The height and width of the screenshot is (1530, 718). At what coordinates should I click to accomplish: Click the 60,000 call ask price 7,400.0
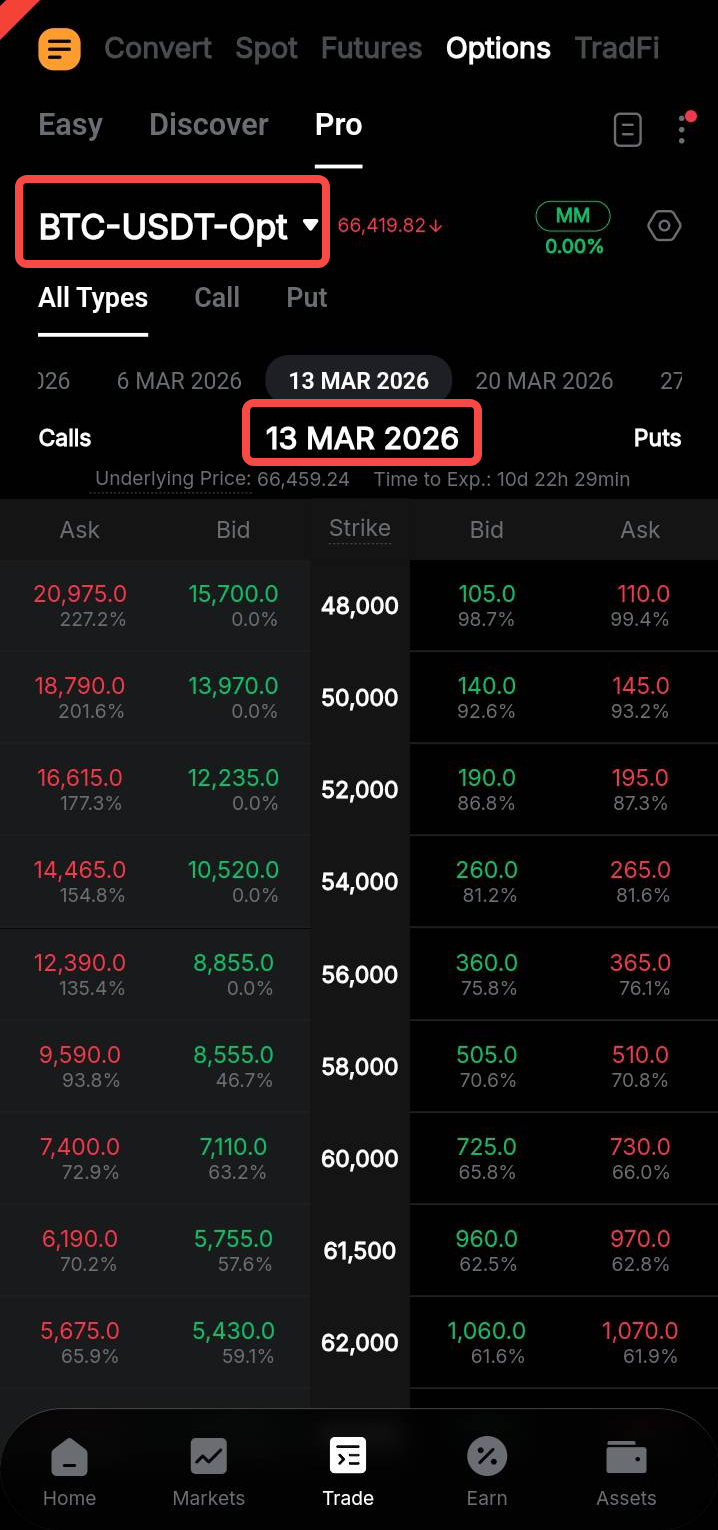click(80, 1147)
